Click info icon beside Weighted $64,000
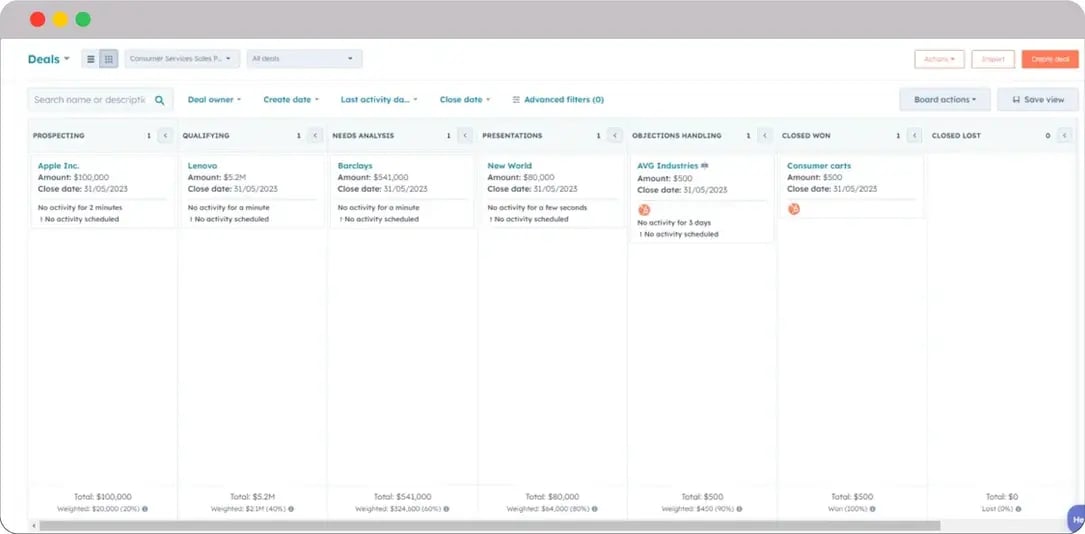 click(595, 509)
